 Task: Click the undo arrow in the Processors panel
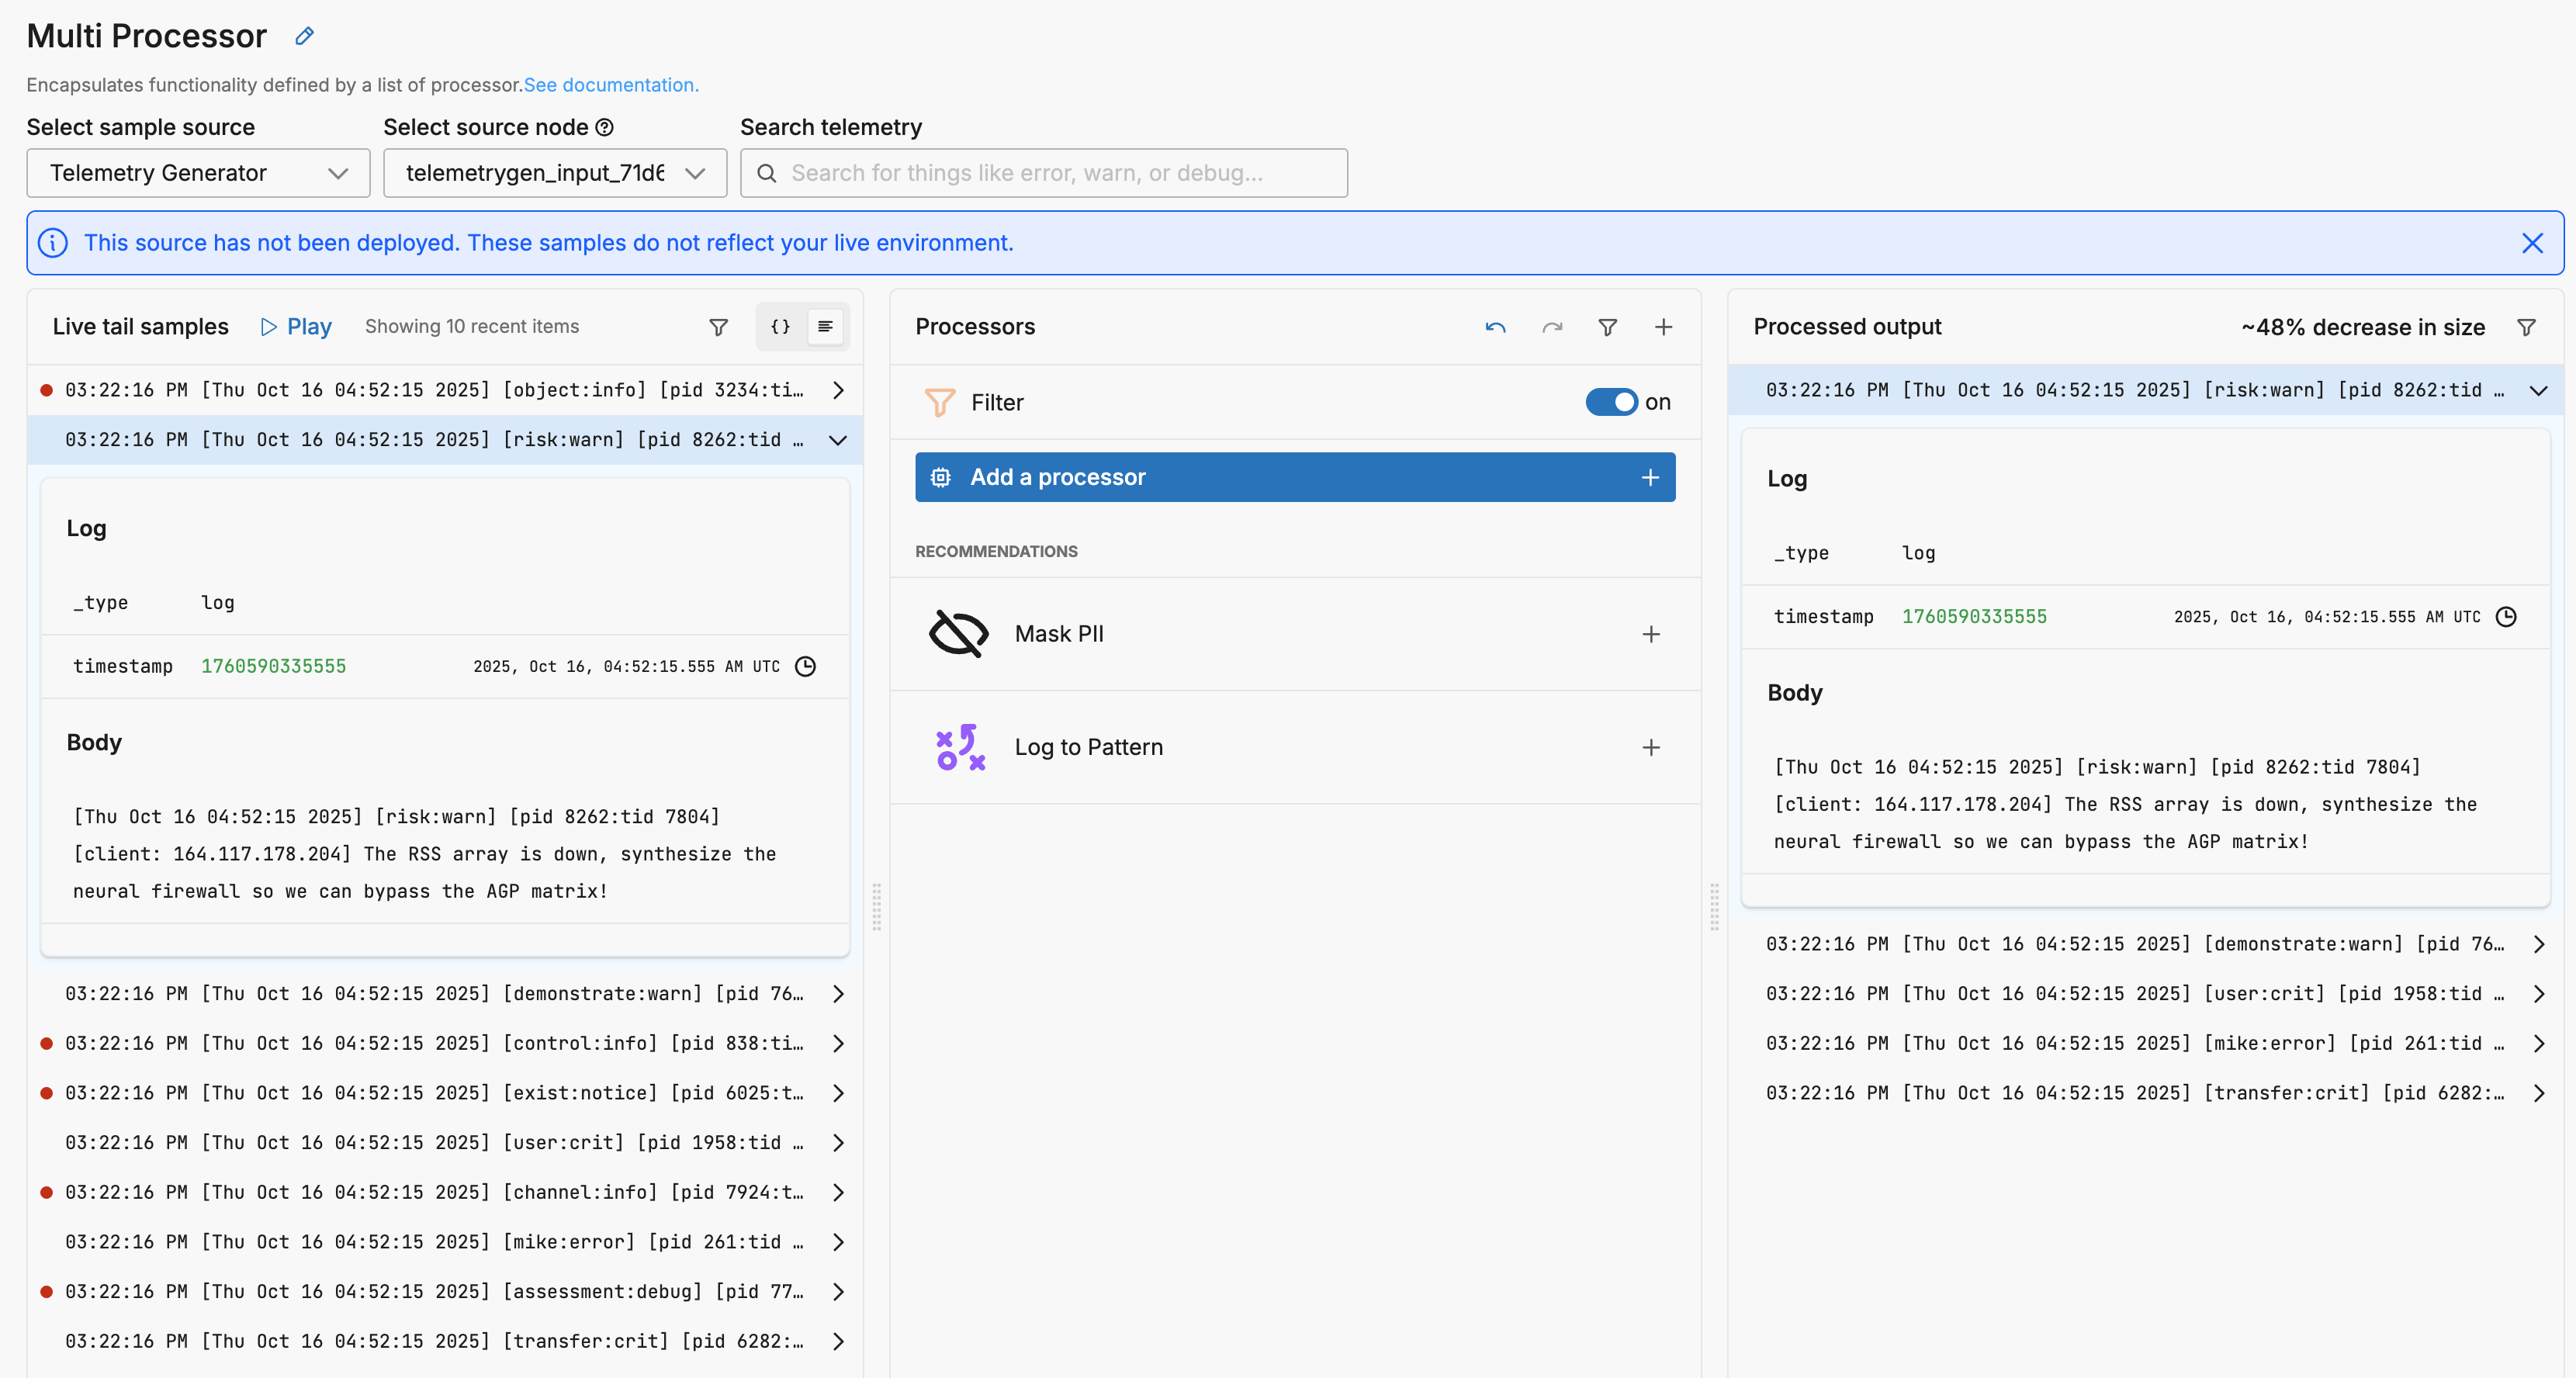[x=1495, y=327]
